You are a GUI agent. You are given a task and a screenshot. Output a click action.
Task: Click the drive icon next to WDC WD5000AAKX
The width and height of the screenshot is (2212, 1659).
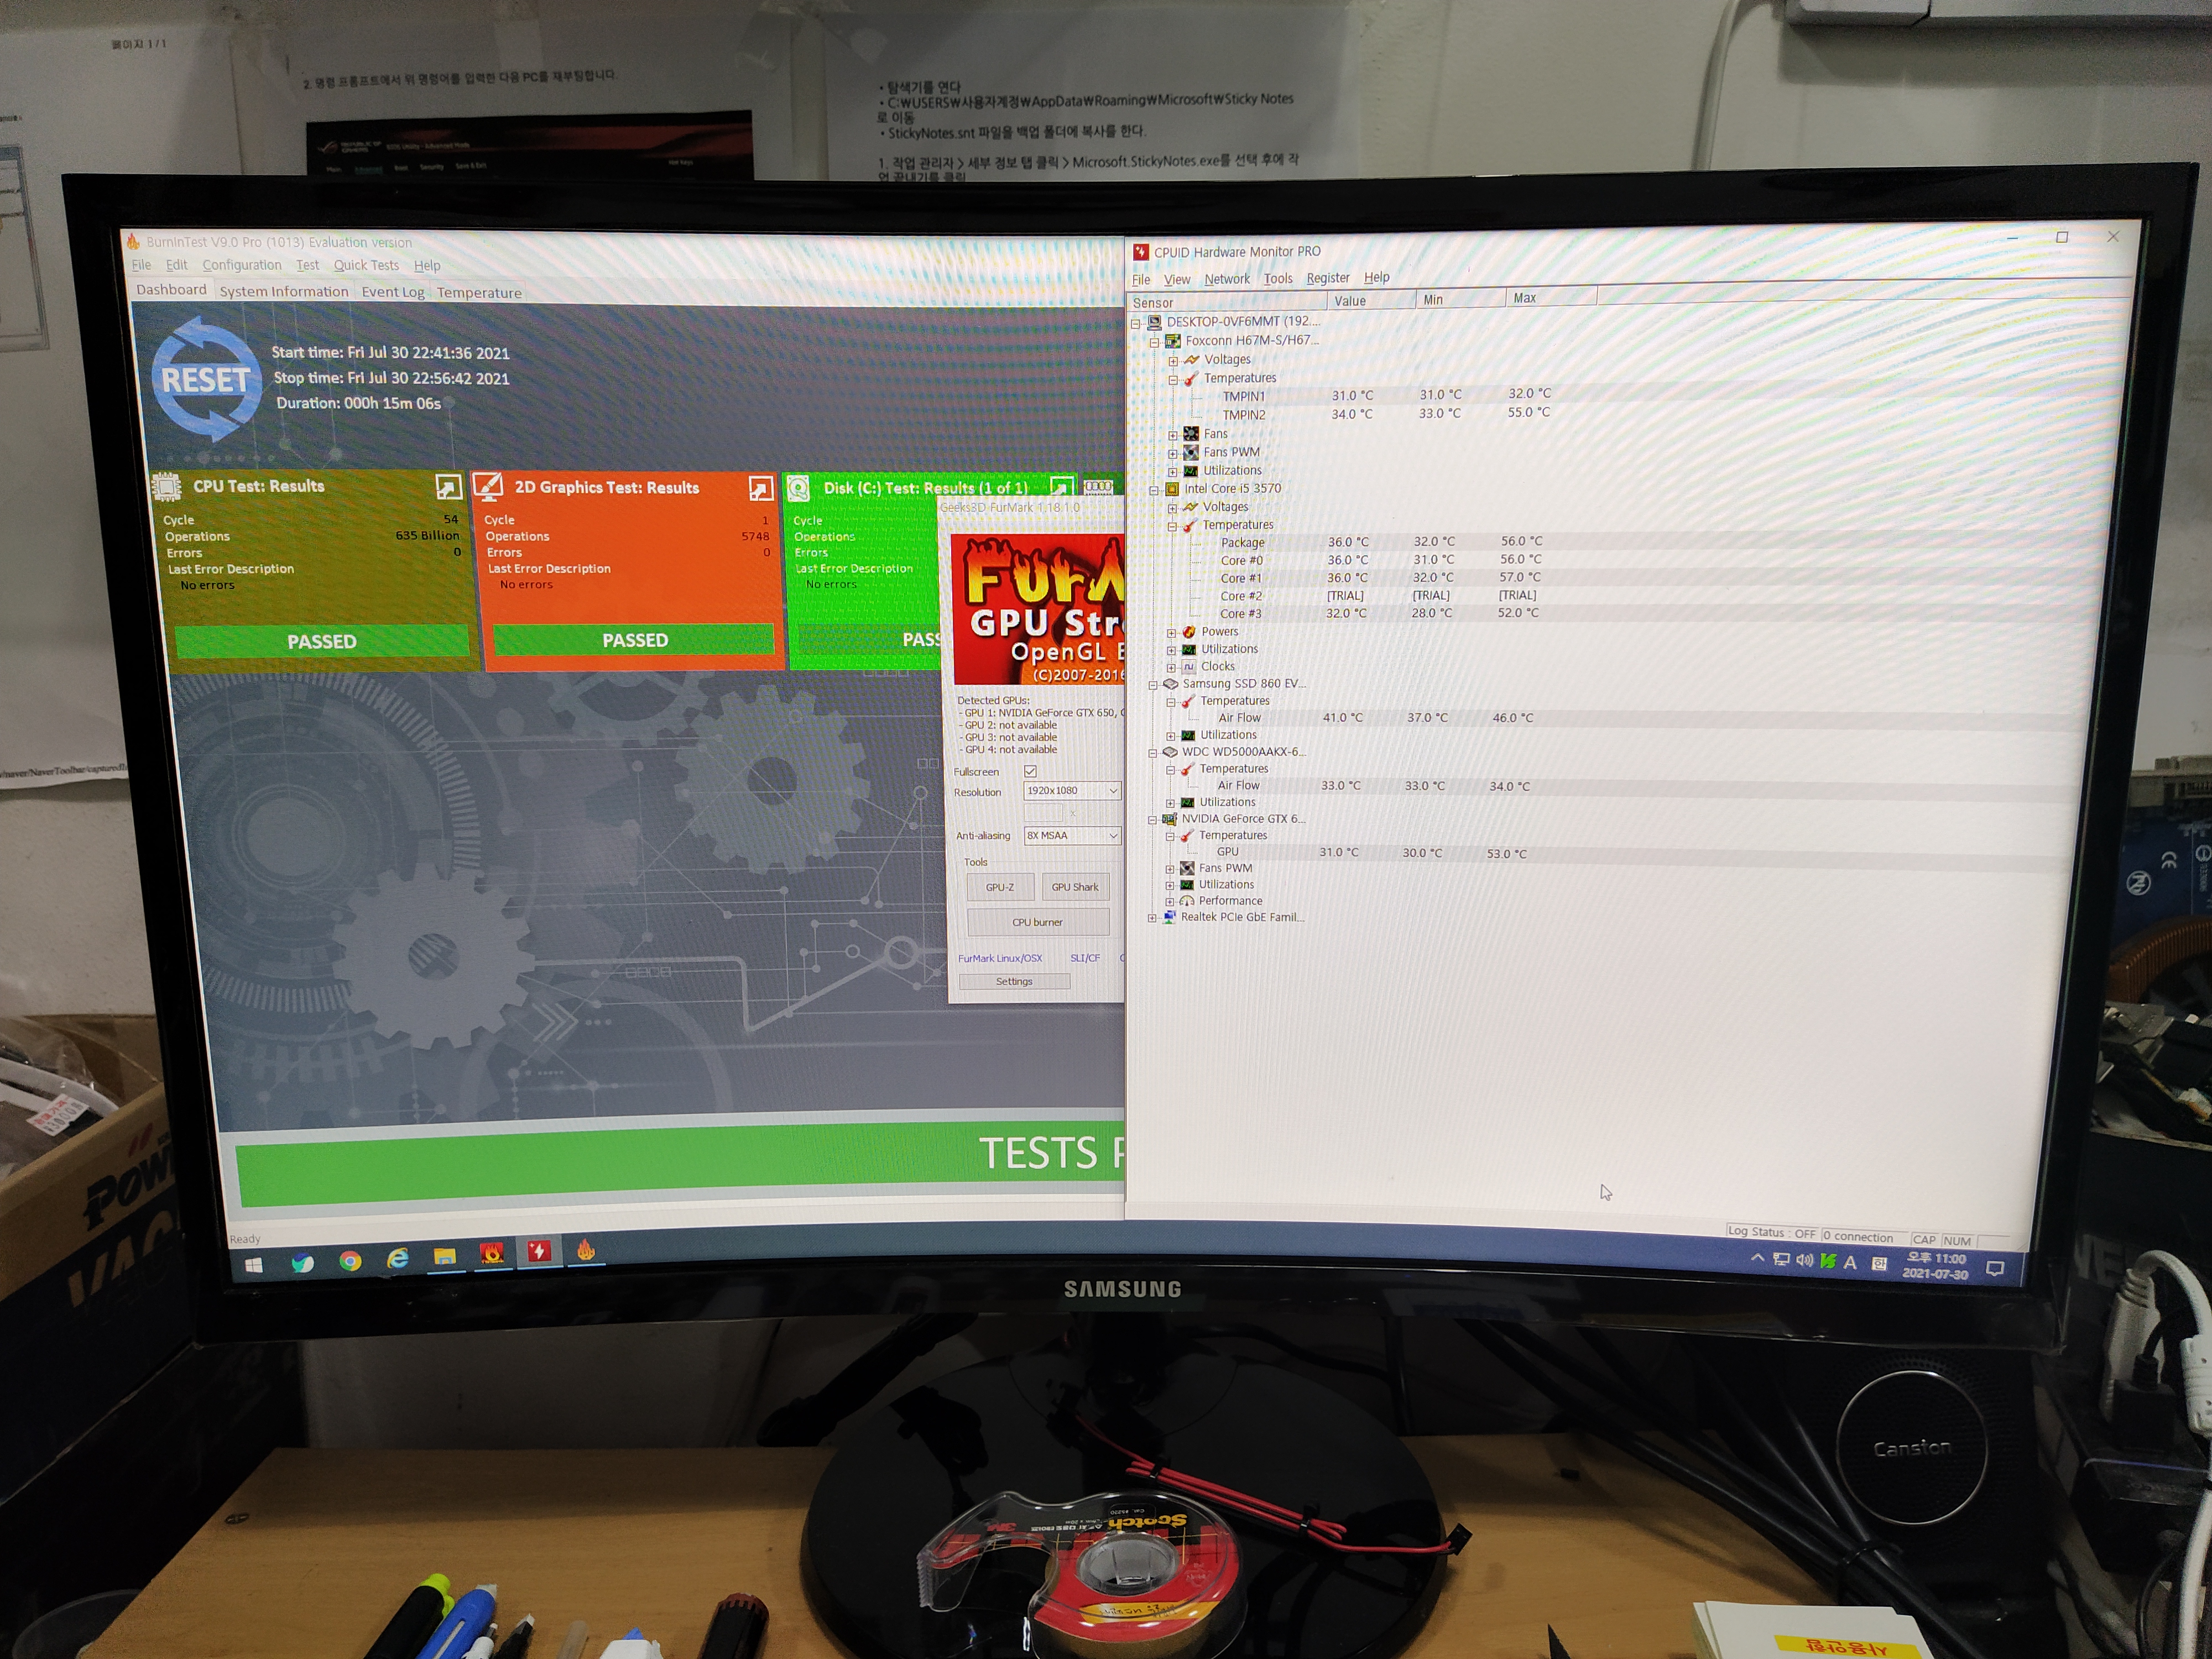1169,752
